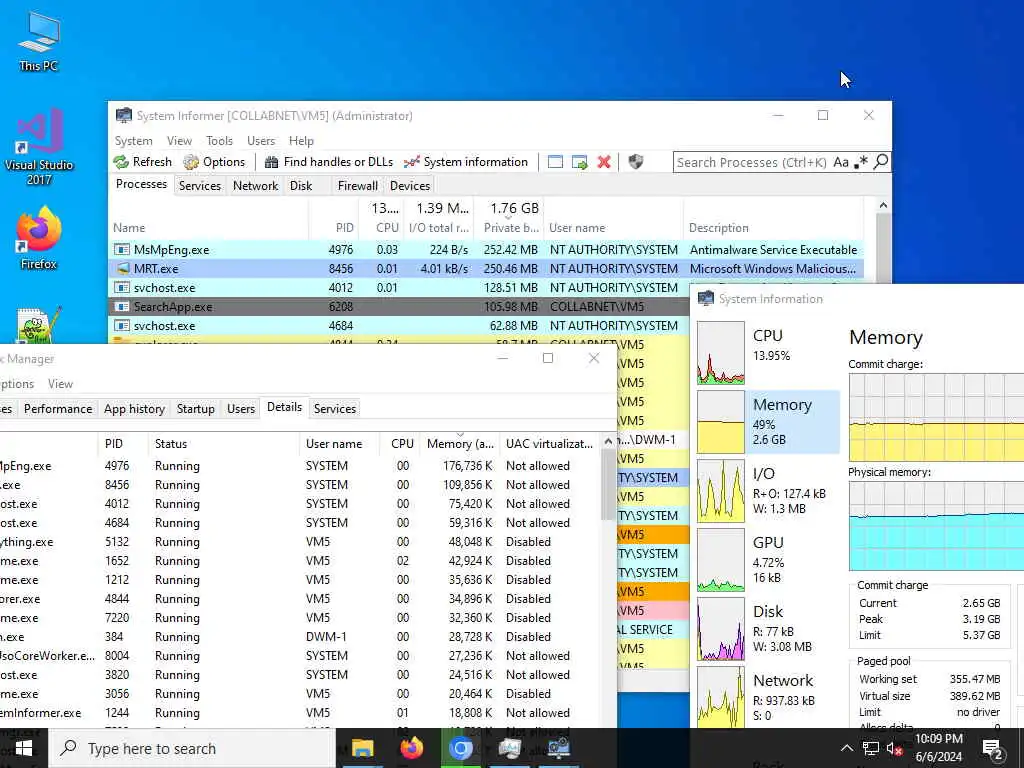Viewport: 1024px width, 768px height.
Task: Sort by Name column in System Informer
Action: (129, 227)
